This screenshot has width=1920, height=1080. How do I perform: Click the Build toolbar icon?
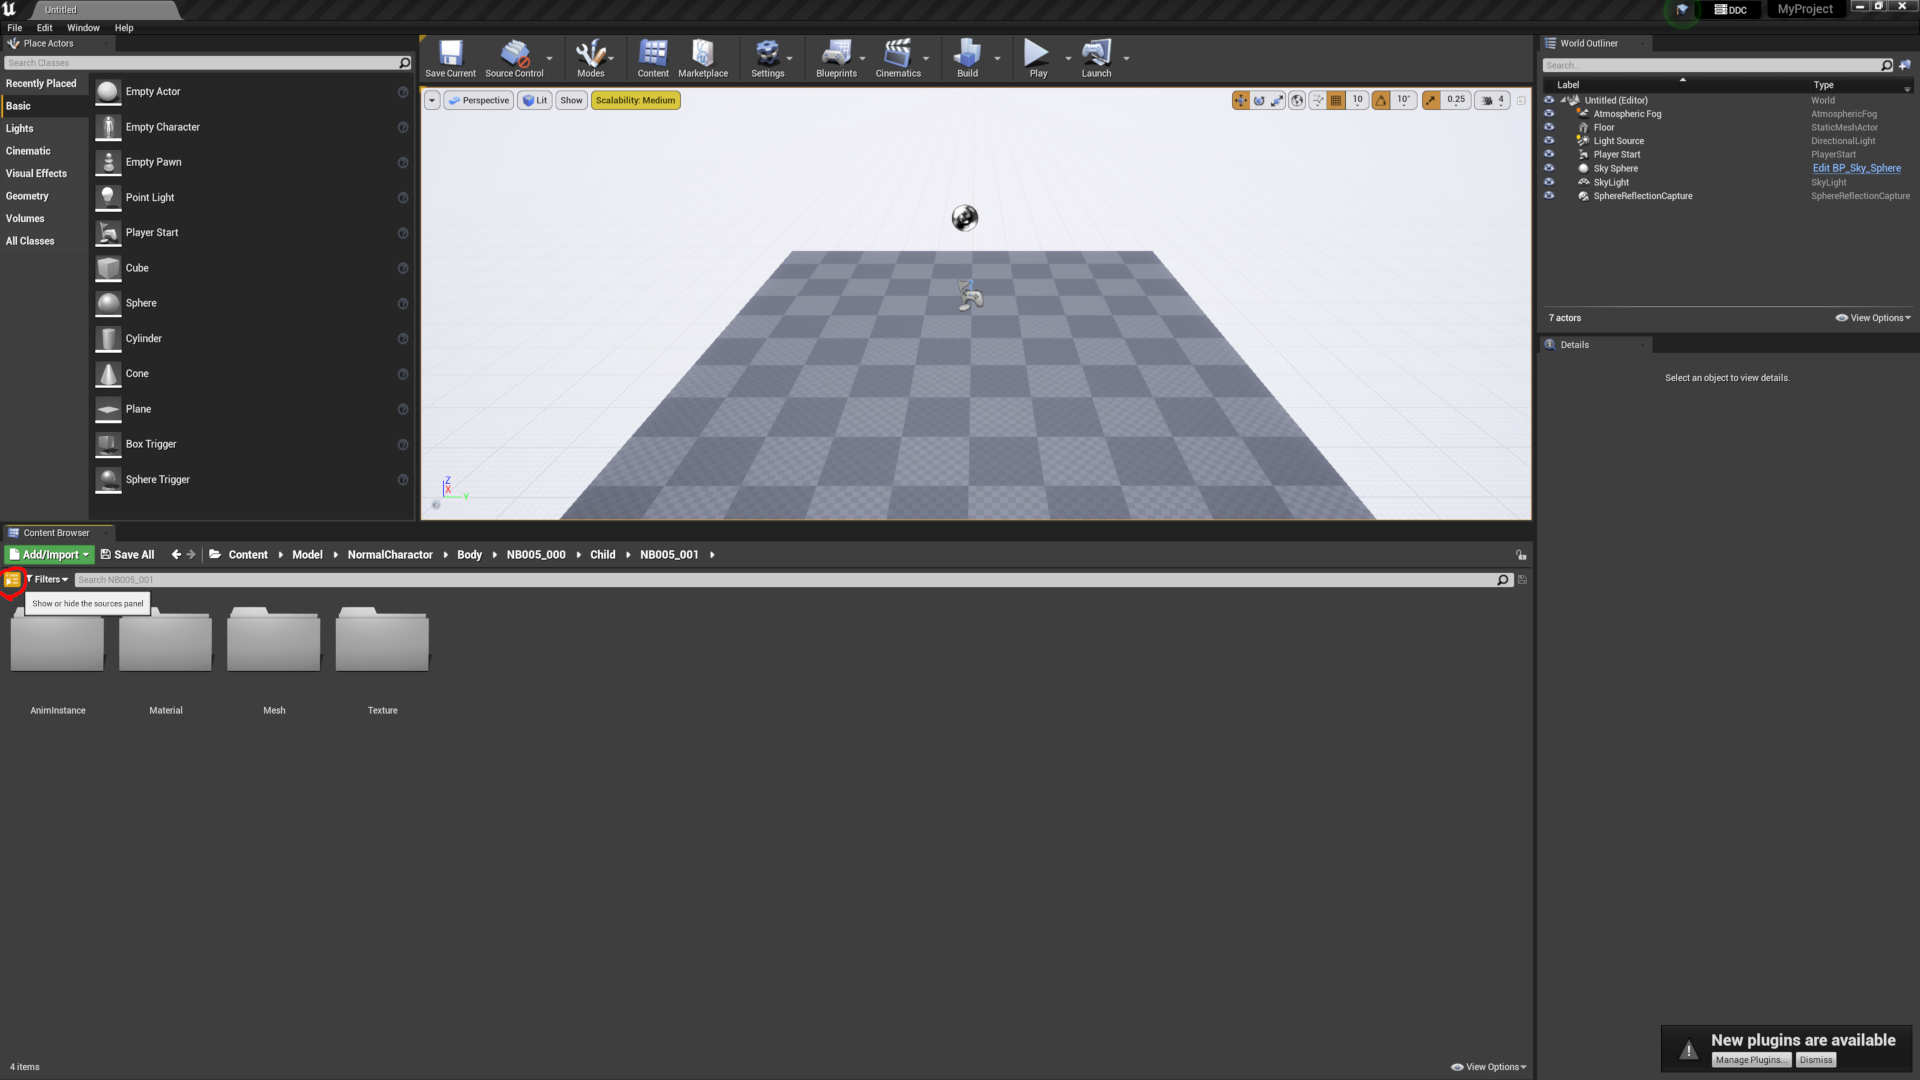coord(967,58)
